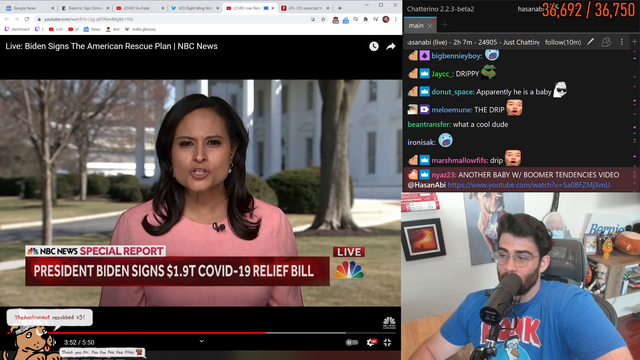Image resolution: width=640 pixels, height=360 pixels.
Task: Click the Watch Later clock icon
Action: coord(373,47)
